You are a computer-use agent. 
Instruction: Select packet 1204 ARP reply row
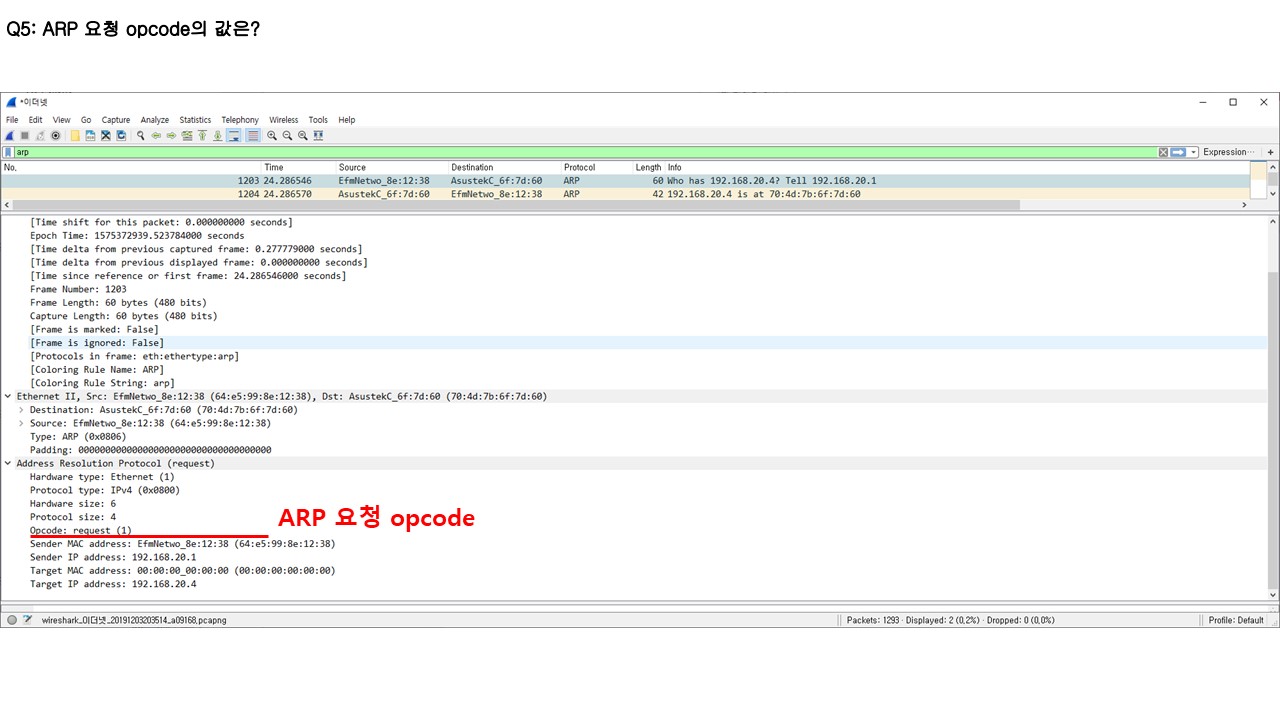pos(625,194)
